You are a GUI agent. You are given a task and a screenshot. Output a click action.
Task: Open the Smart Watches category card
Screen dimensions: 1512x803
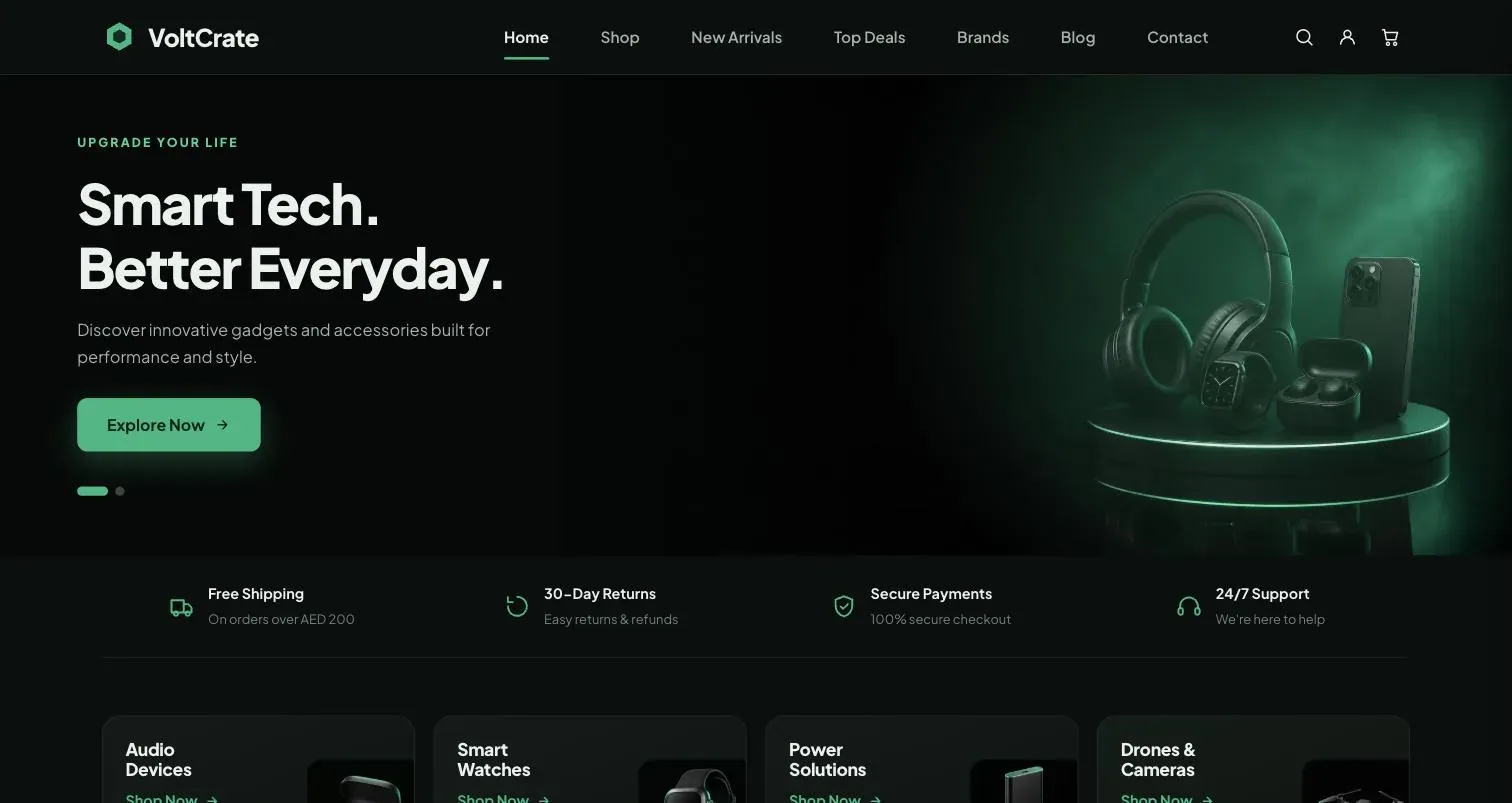(x=590, y=759)
